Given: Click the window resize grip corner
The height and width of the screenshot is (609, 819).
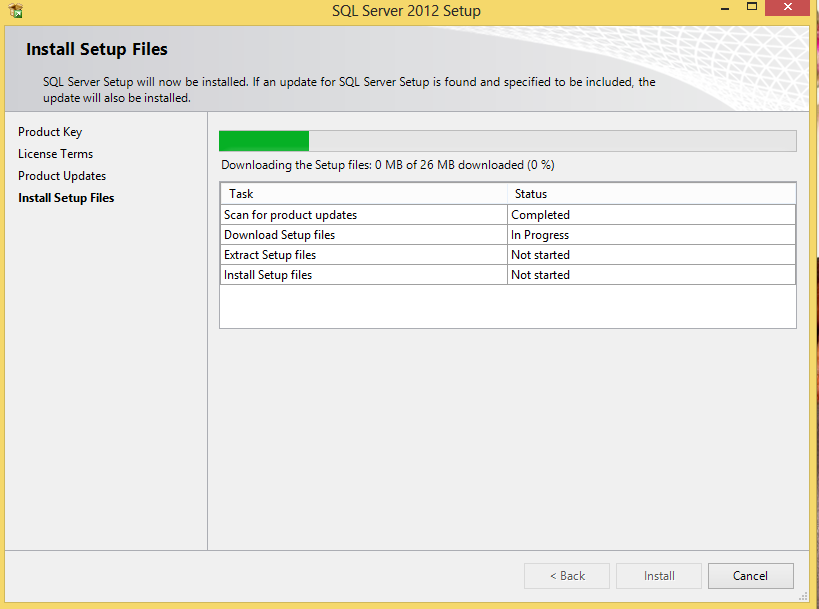Looking at the screenshot, I should point(803,596).
